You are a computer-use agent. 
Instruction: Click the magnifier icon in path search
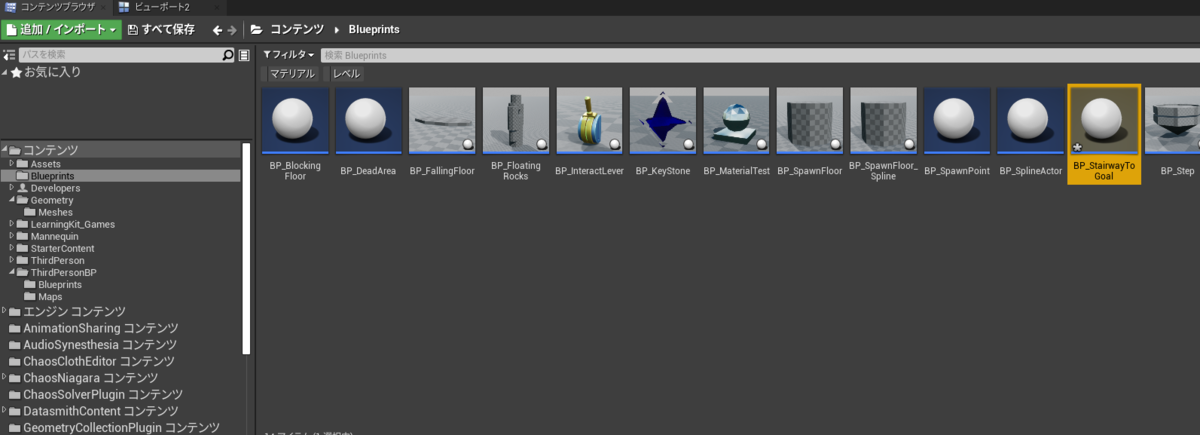pos(228,55)
